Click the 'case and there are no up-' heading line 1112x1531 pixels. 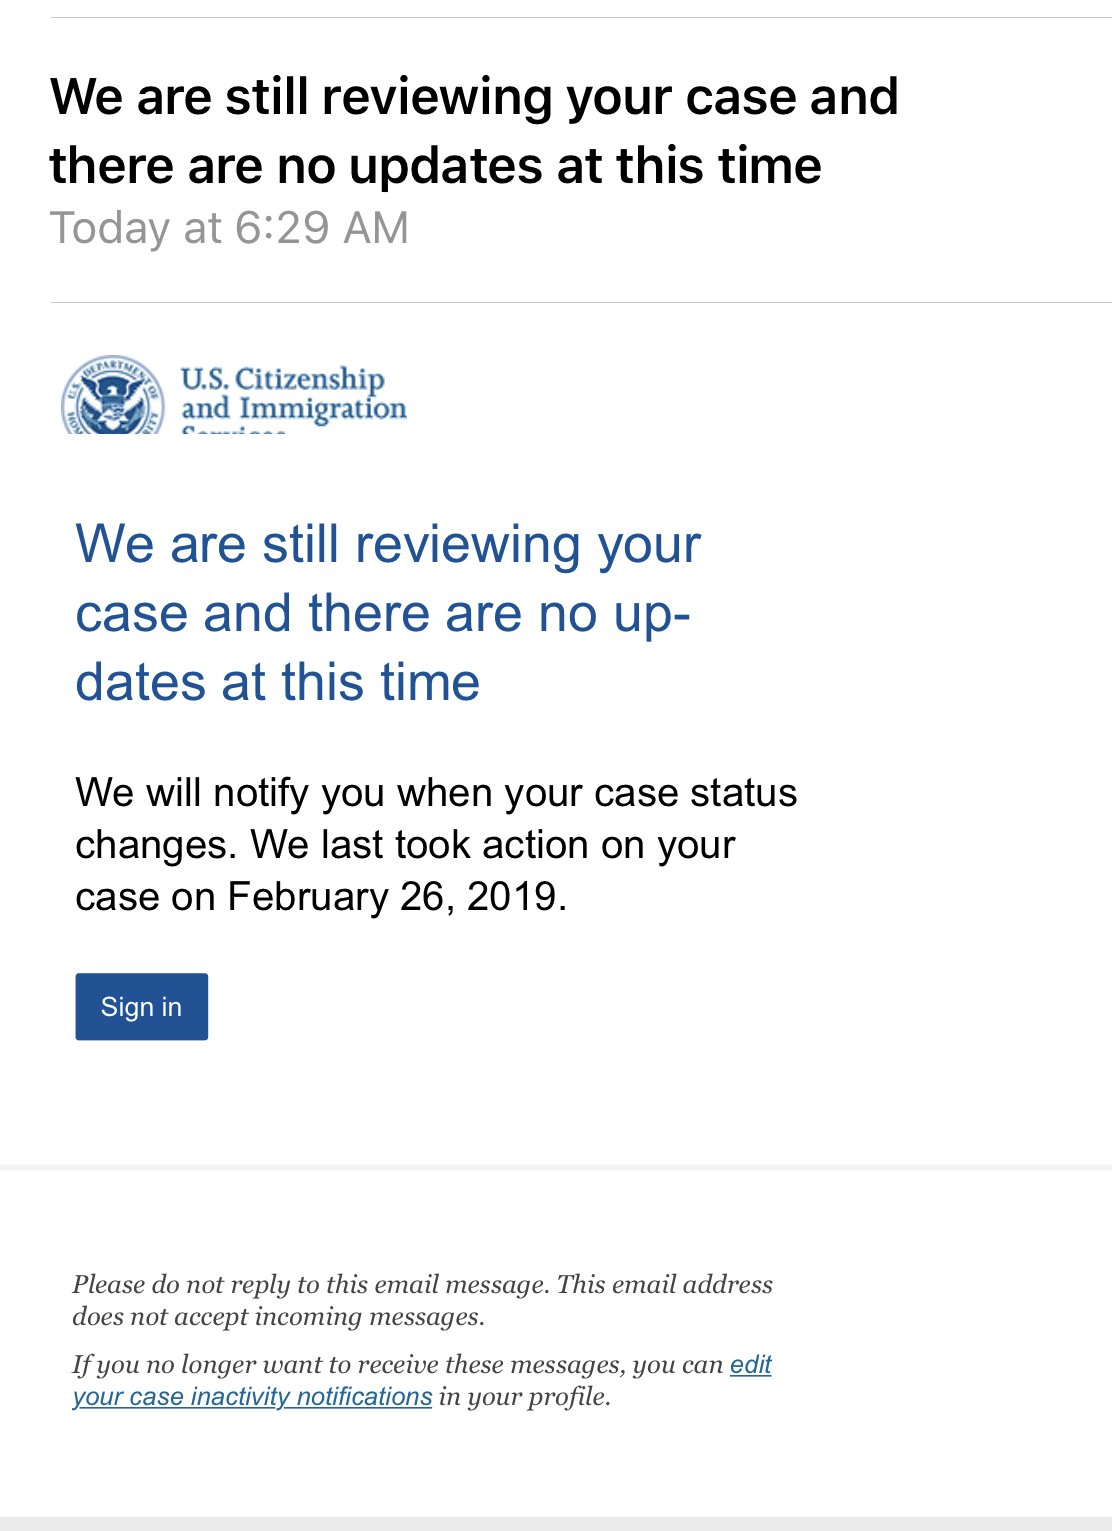click(x=383, y=613)
